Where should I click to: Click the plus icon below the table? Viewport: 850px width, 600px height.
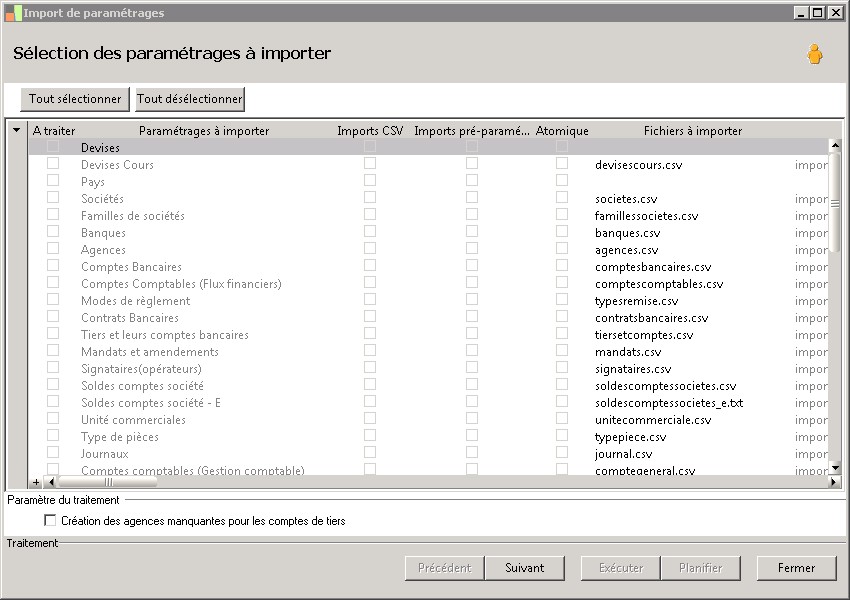37,482
